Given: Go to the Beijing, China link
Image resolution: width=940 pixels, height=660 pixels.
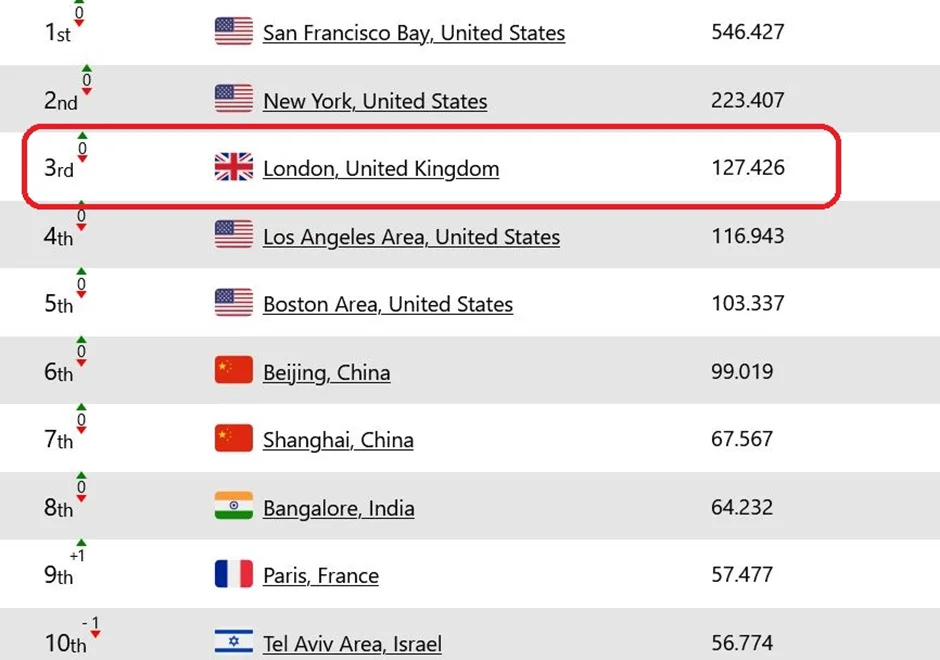Looking at the screenshot, I should (x=326, y=373).
